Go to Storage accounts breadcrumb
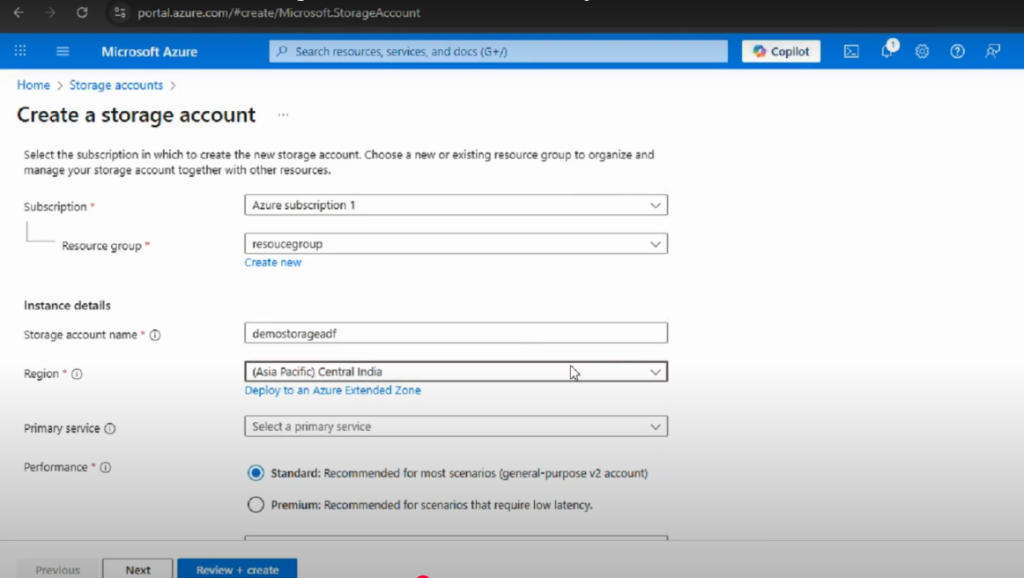 coord(116,86)
